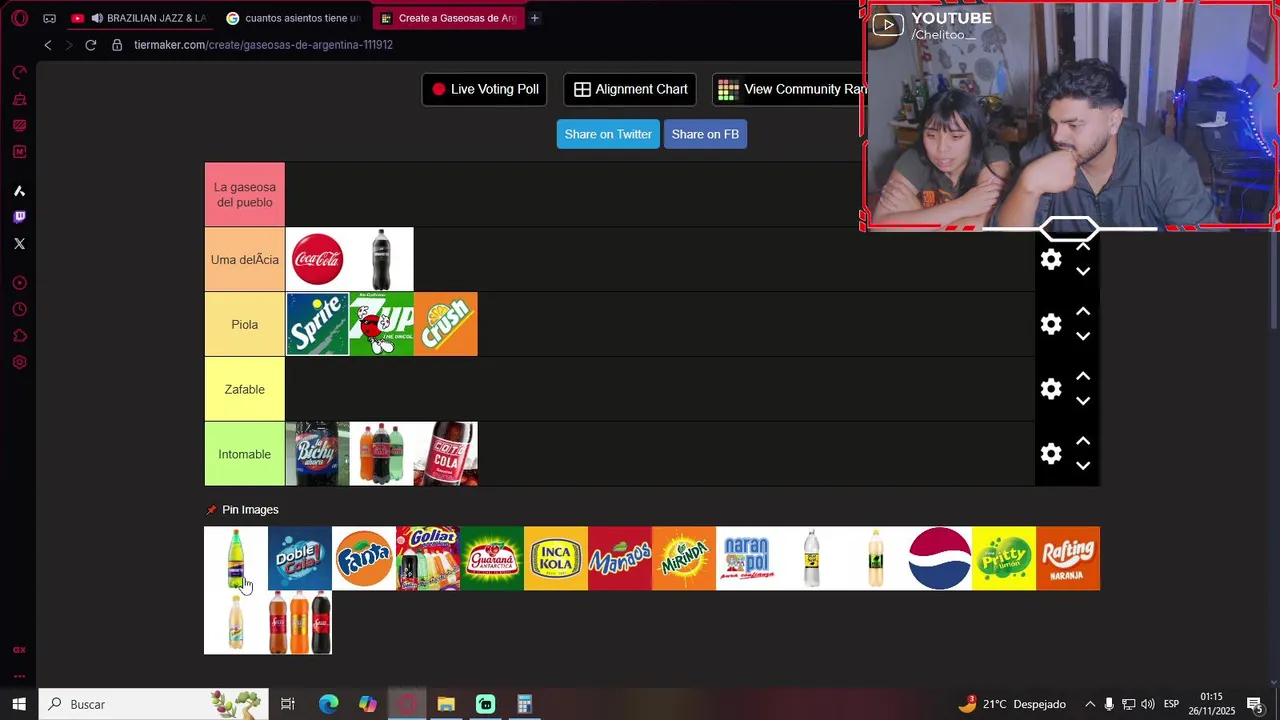Click the Intomable tier label
The height and width of the screenshot is (720, 1280).
click(245, 455)
